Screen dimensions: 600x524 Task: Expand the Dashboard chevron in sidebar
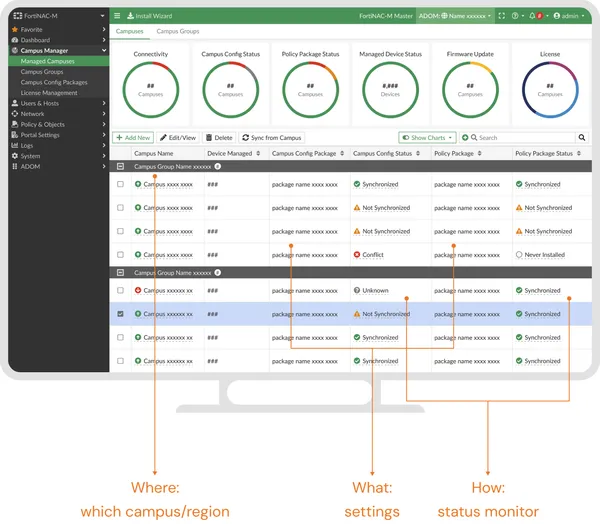click(104, 40)
